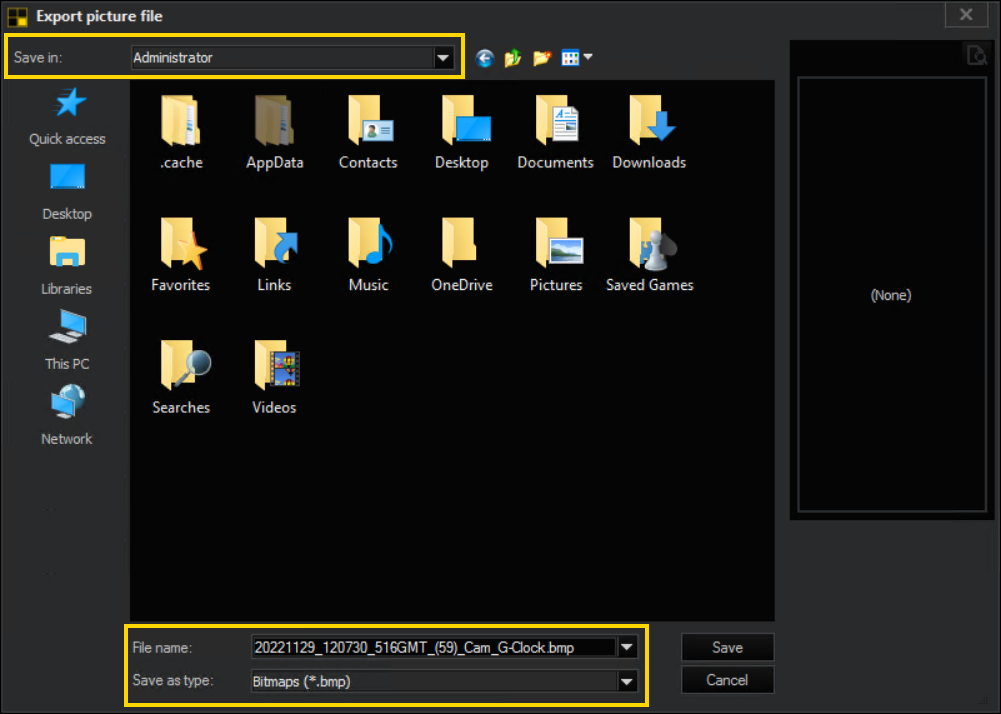Image resolution: width=1001 pixels, height=714 pixels.
Task: Browse Network locations
Action: [x=66, y=414]
